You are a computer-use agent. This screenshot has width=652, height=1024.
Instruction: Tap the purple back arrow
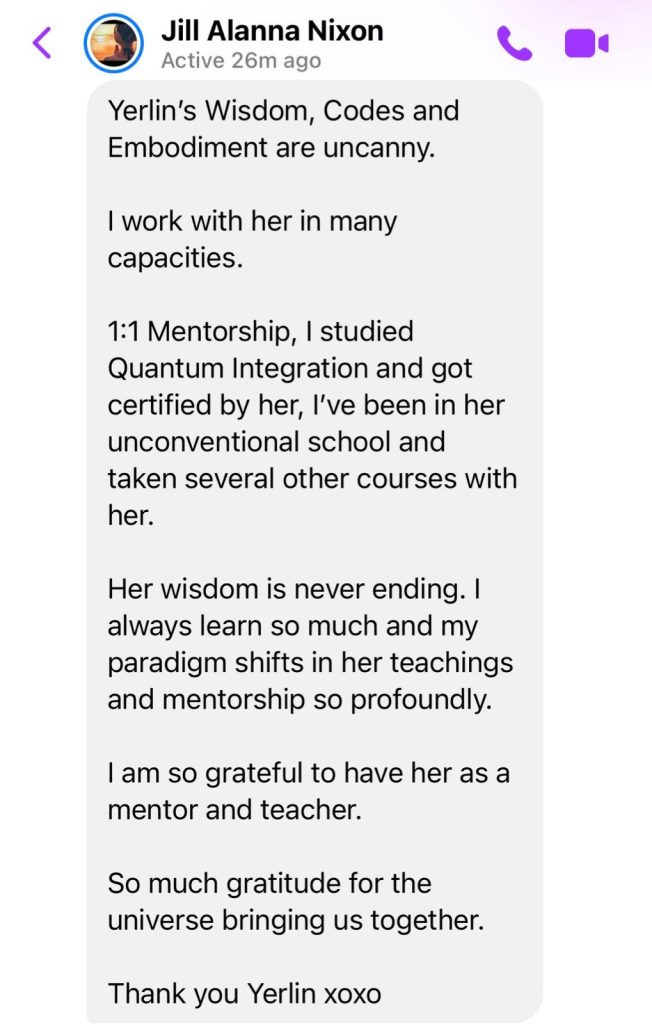click(42, 44)
